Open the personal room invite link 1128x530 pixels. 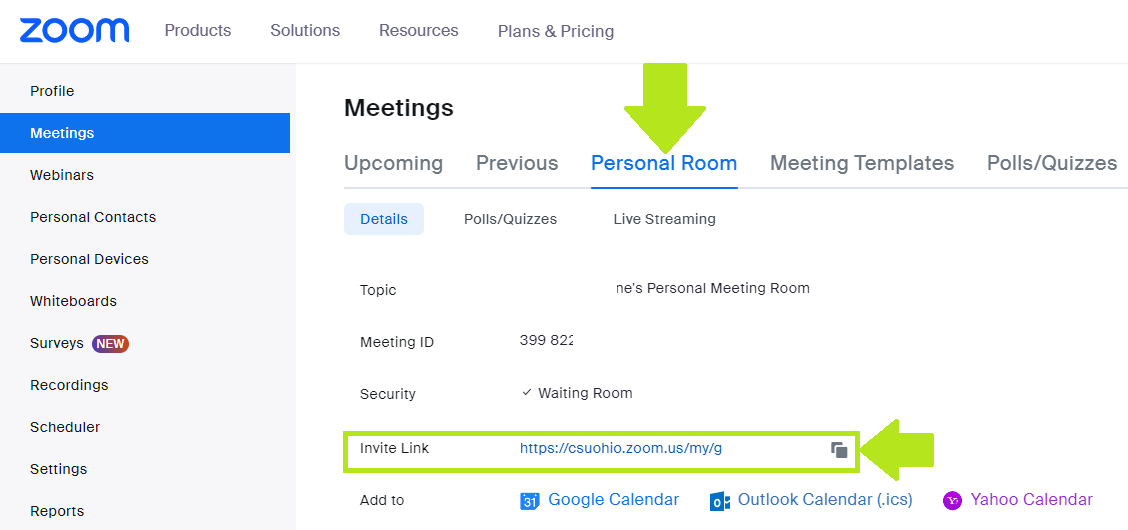620,449
